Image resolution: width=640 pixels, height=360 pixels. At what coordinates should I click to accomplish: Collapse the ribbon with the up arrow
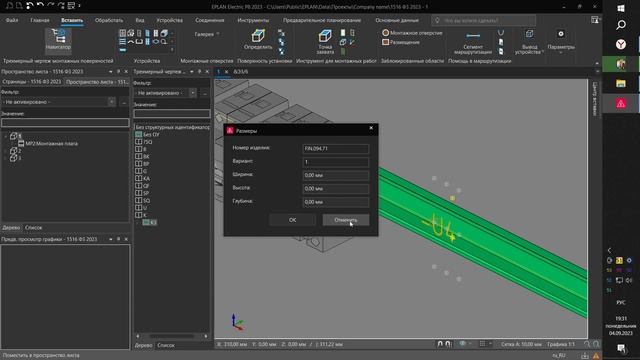pyautogui.click(x=597, y=63)
